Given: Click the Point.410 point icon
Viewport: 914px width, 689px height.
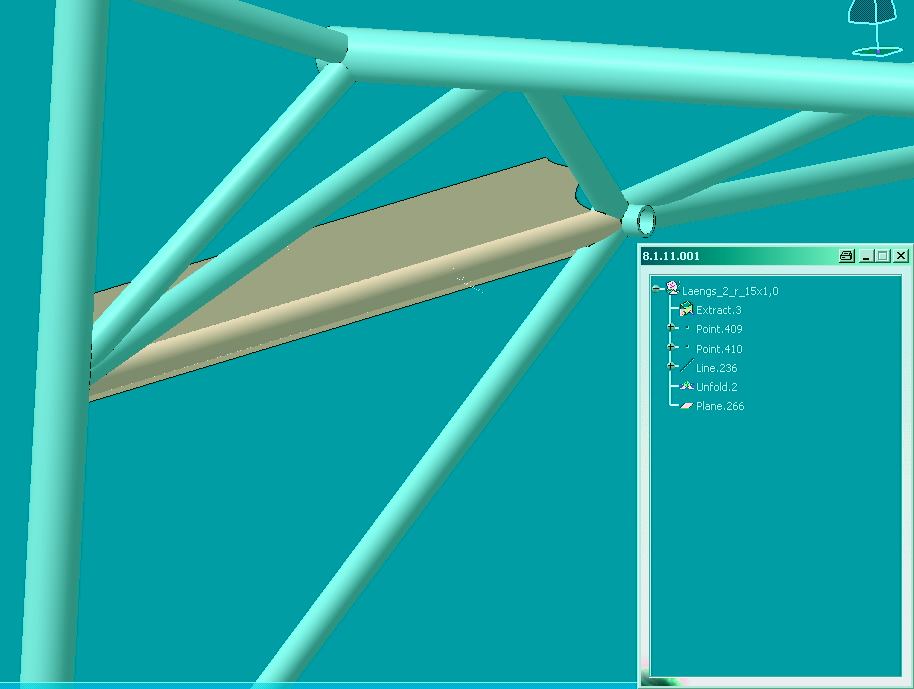Looking at the screenshot, I should point(687,347).
